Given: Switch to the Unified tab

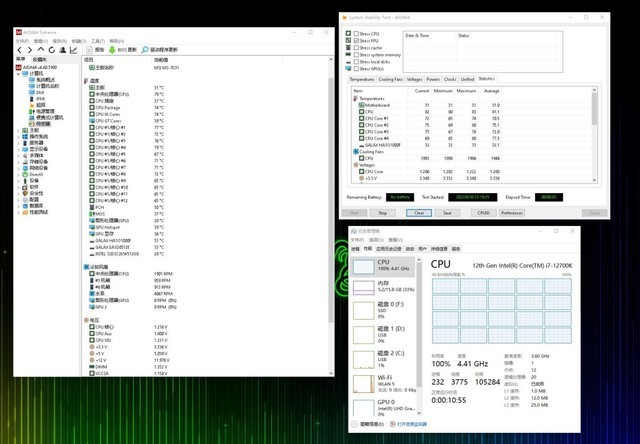Looking at the screenshot, I should coord(467,79).
